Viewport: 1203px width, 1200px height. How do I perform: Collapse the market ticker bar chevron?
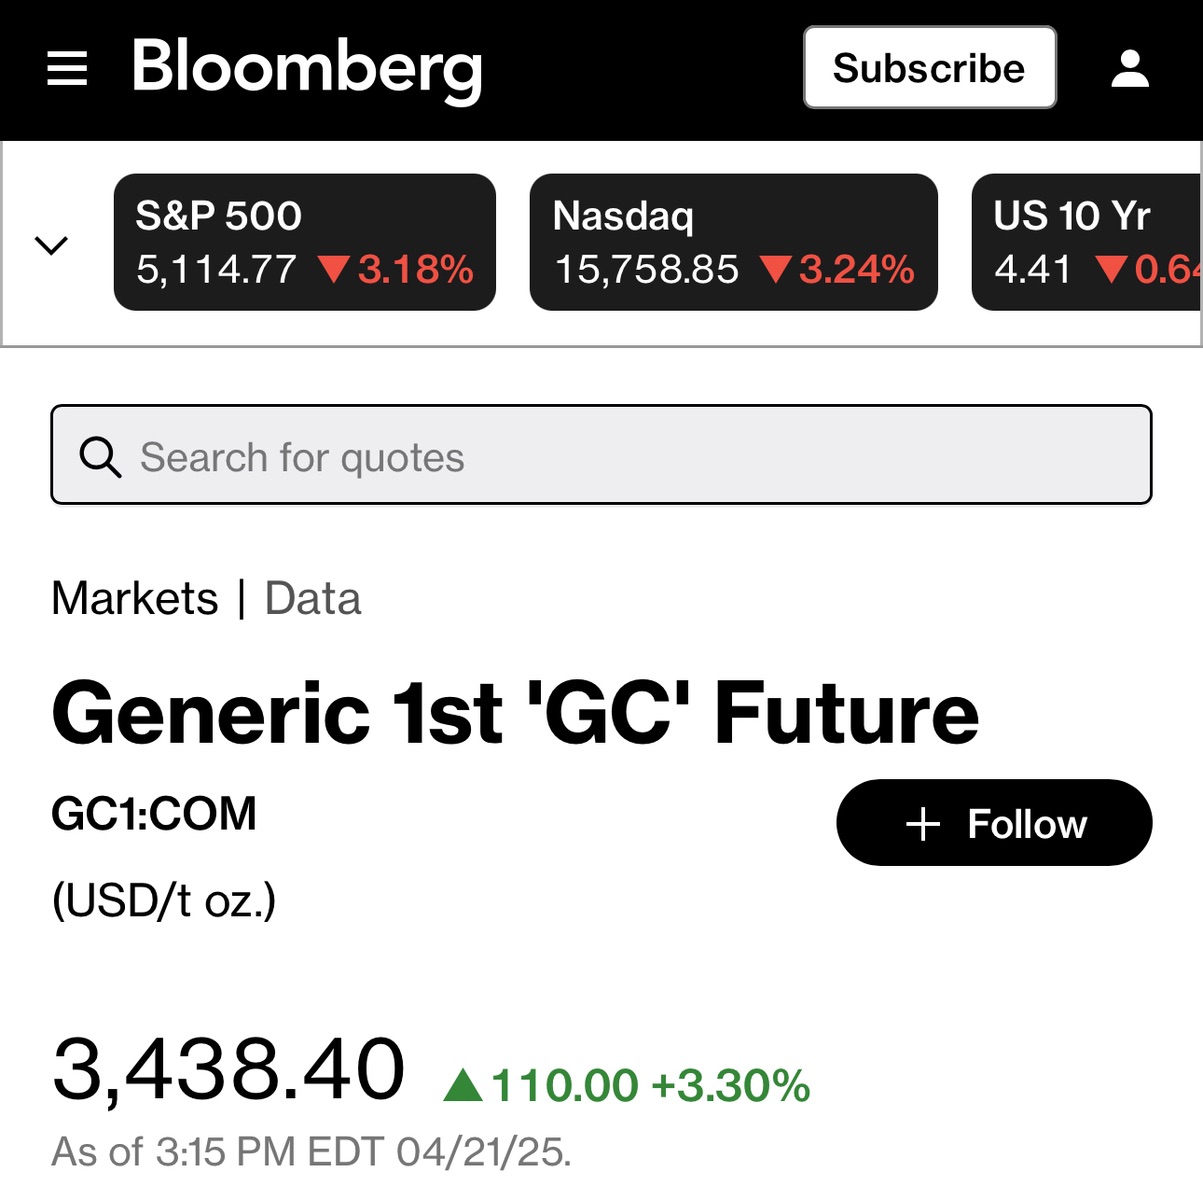click(x=51, y=244)
